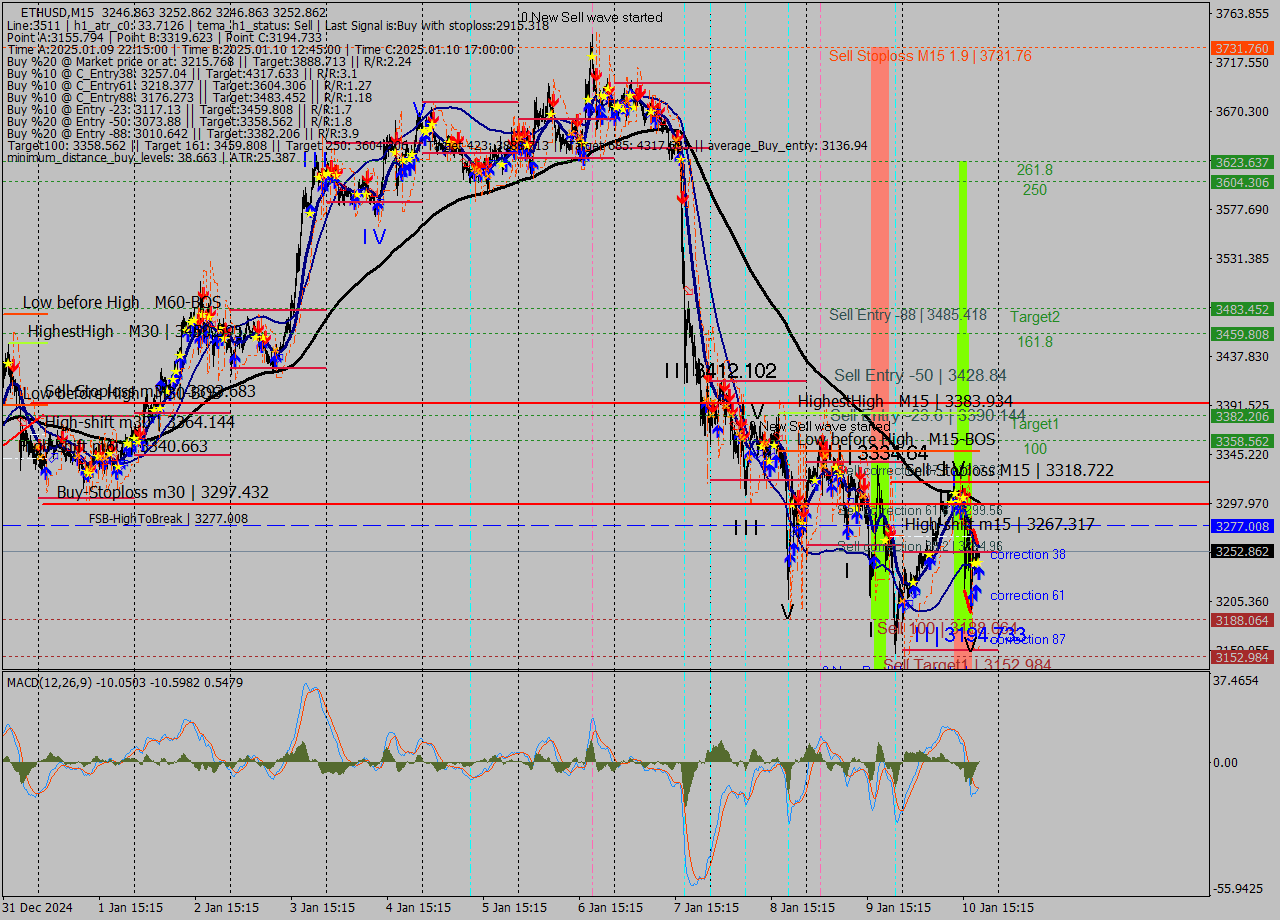The image size is (1280, 920).
Task: Click the blue I V wave label
Action: [373, 237]
